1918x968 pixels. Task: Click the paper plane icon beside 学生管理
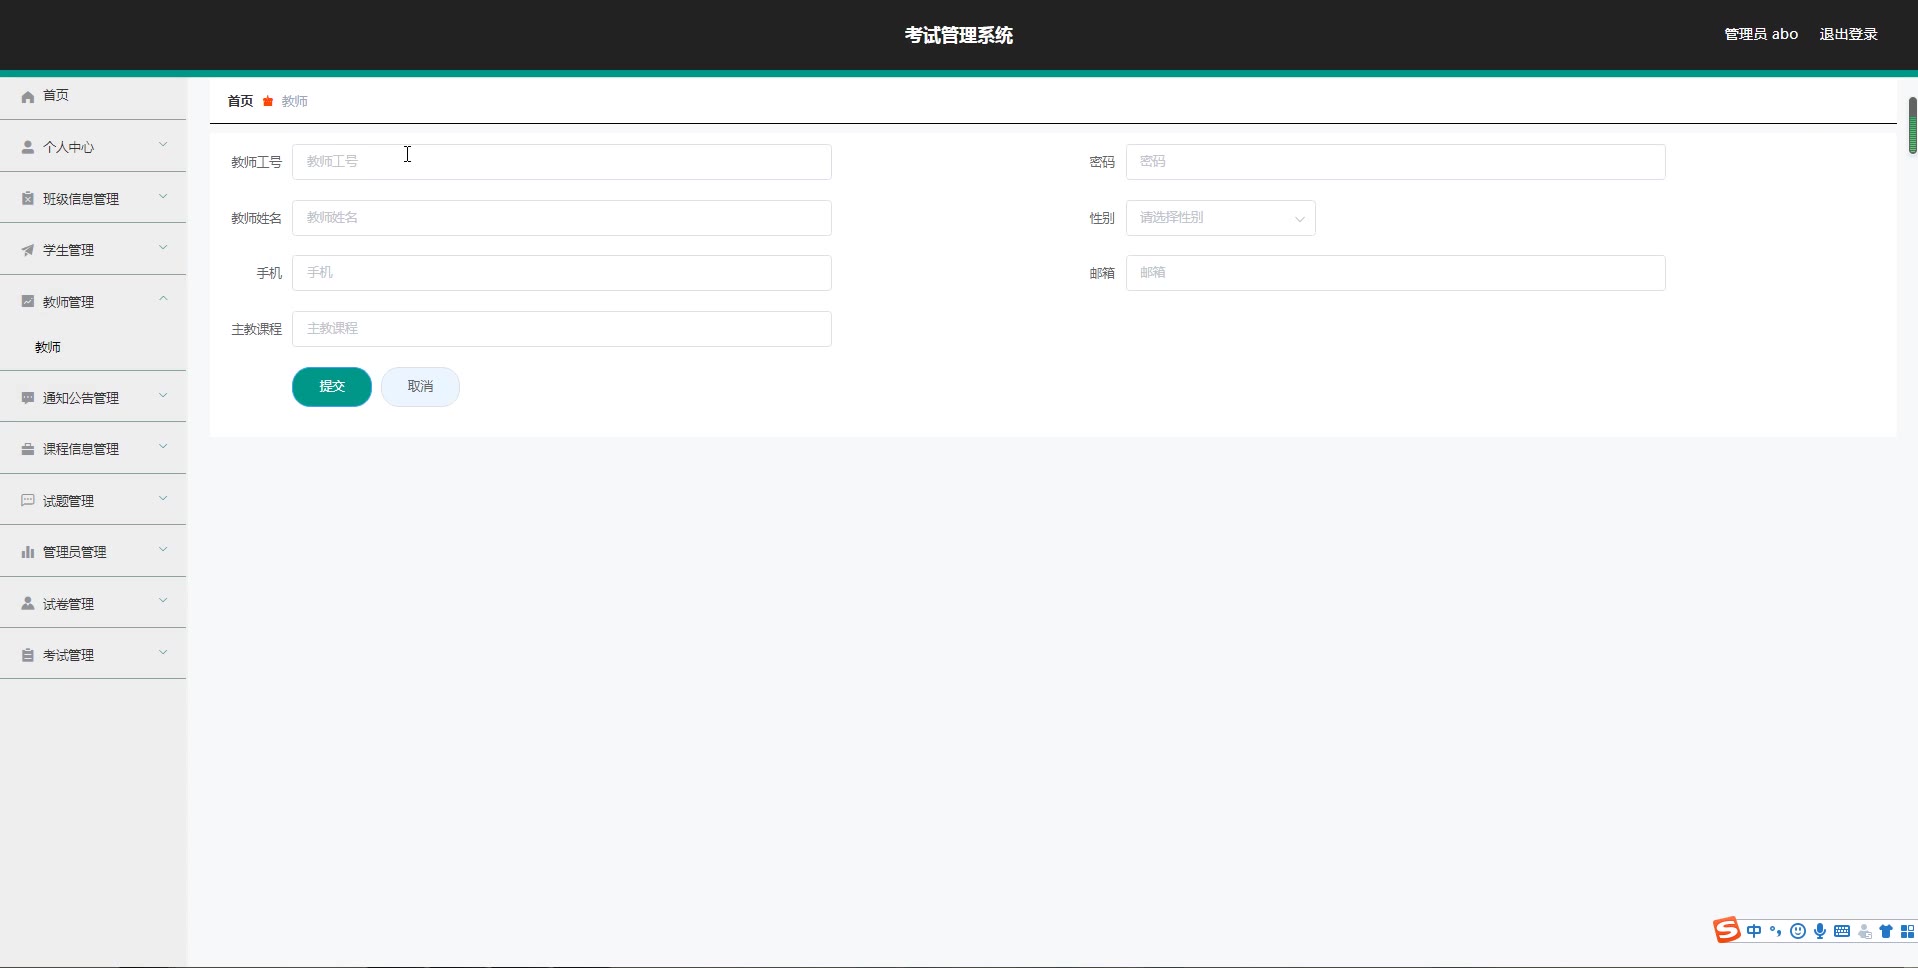[x=28, y=250]
